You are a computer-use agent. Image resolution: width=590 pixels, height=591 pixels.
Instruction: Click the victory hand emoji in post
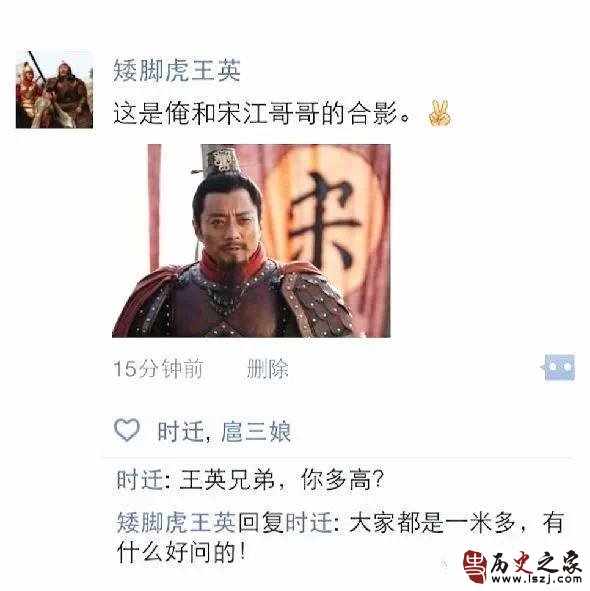point(439,113)
